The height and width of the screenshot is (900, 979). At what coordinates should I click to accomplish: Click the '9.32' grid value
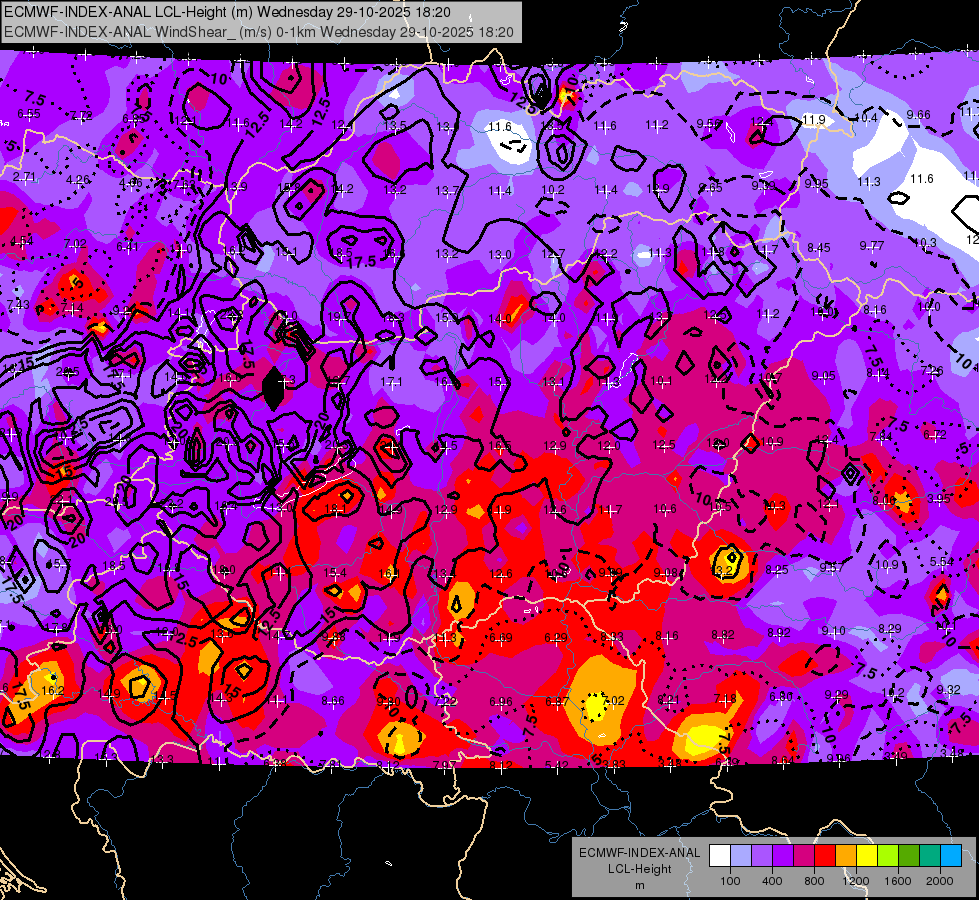tap(948, 690)
